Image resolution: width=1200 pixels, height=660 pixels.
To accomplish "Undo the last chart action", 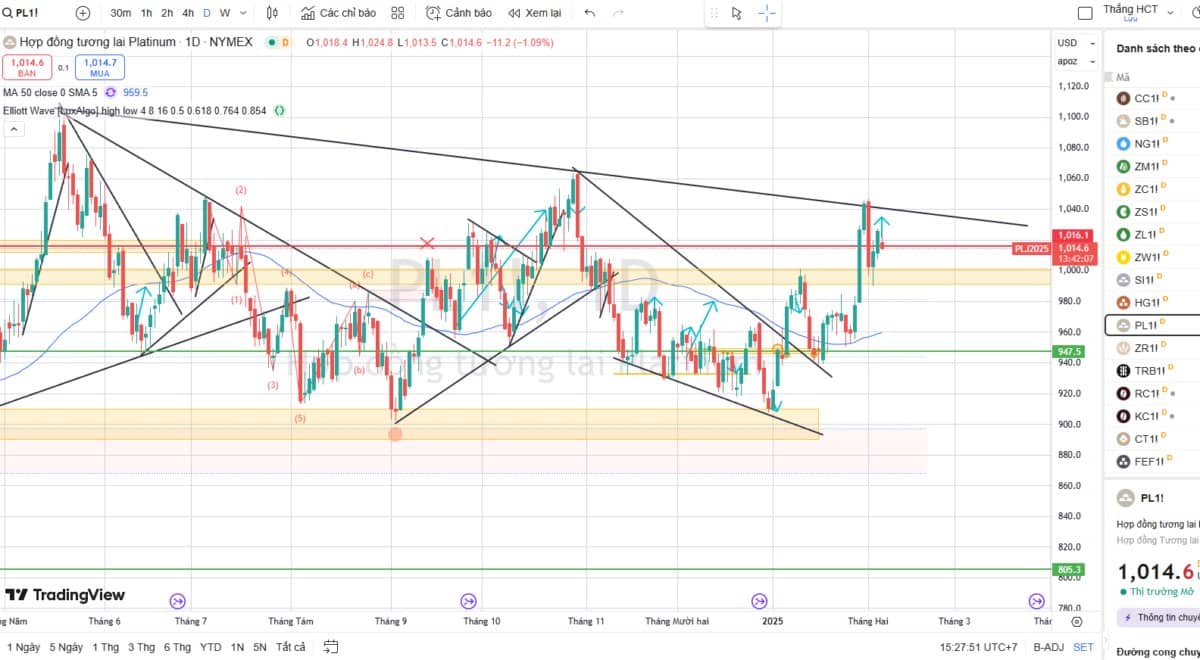I will coord(590,13).
